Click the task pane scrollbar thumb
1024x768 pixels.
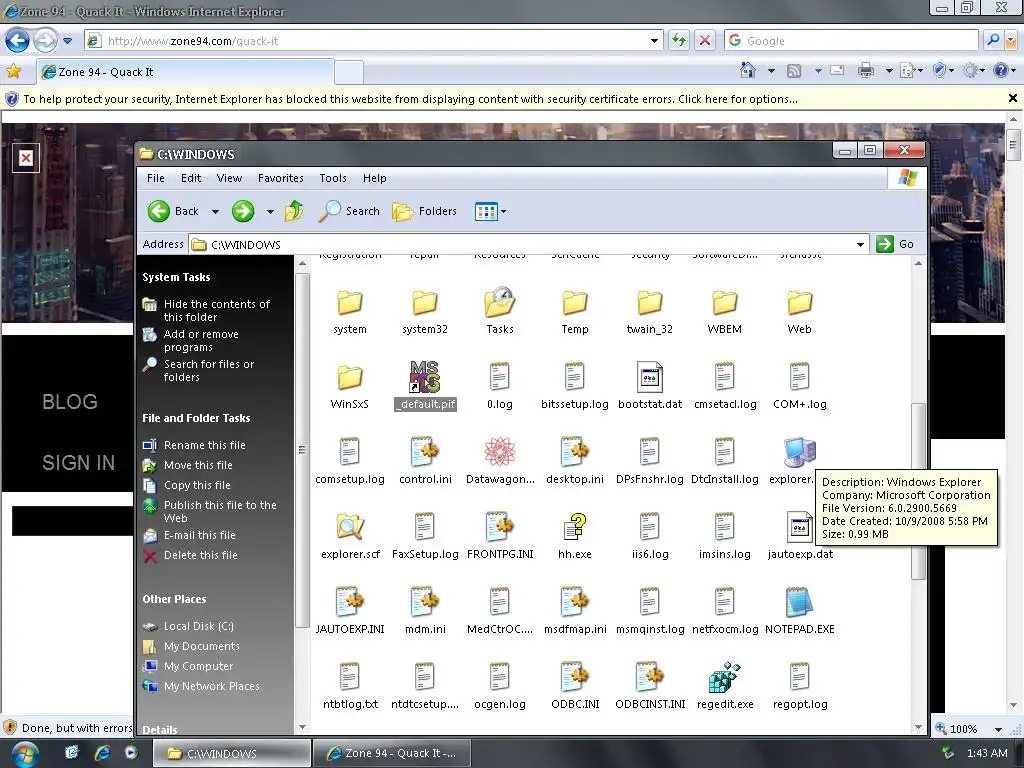point(302,449)
